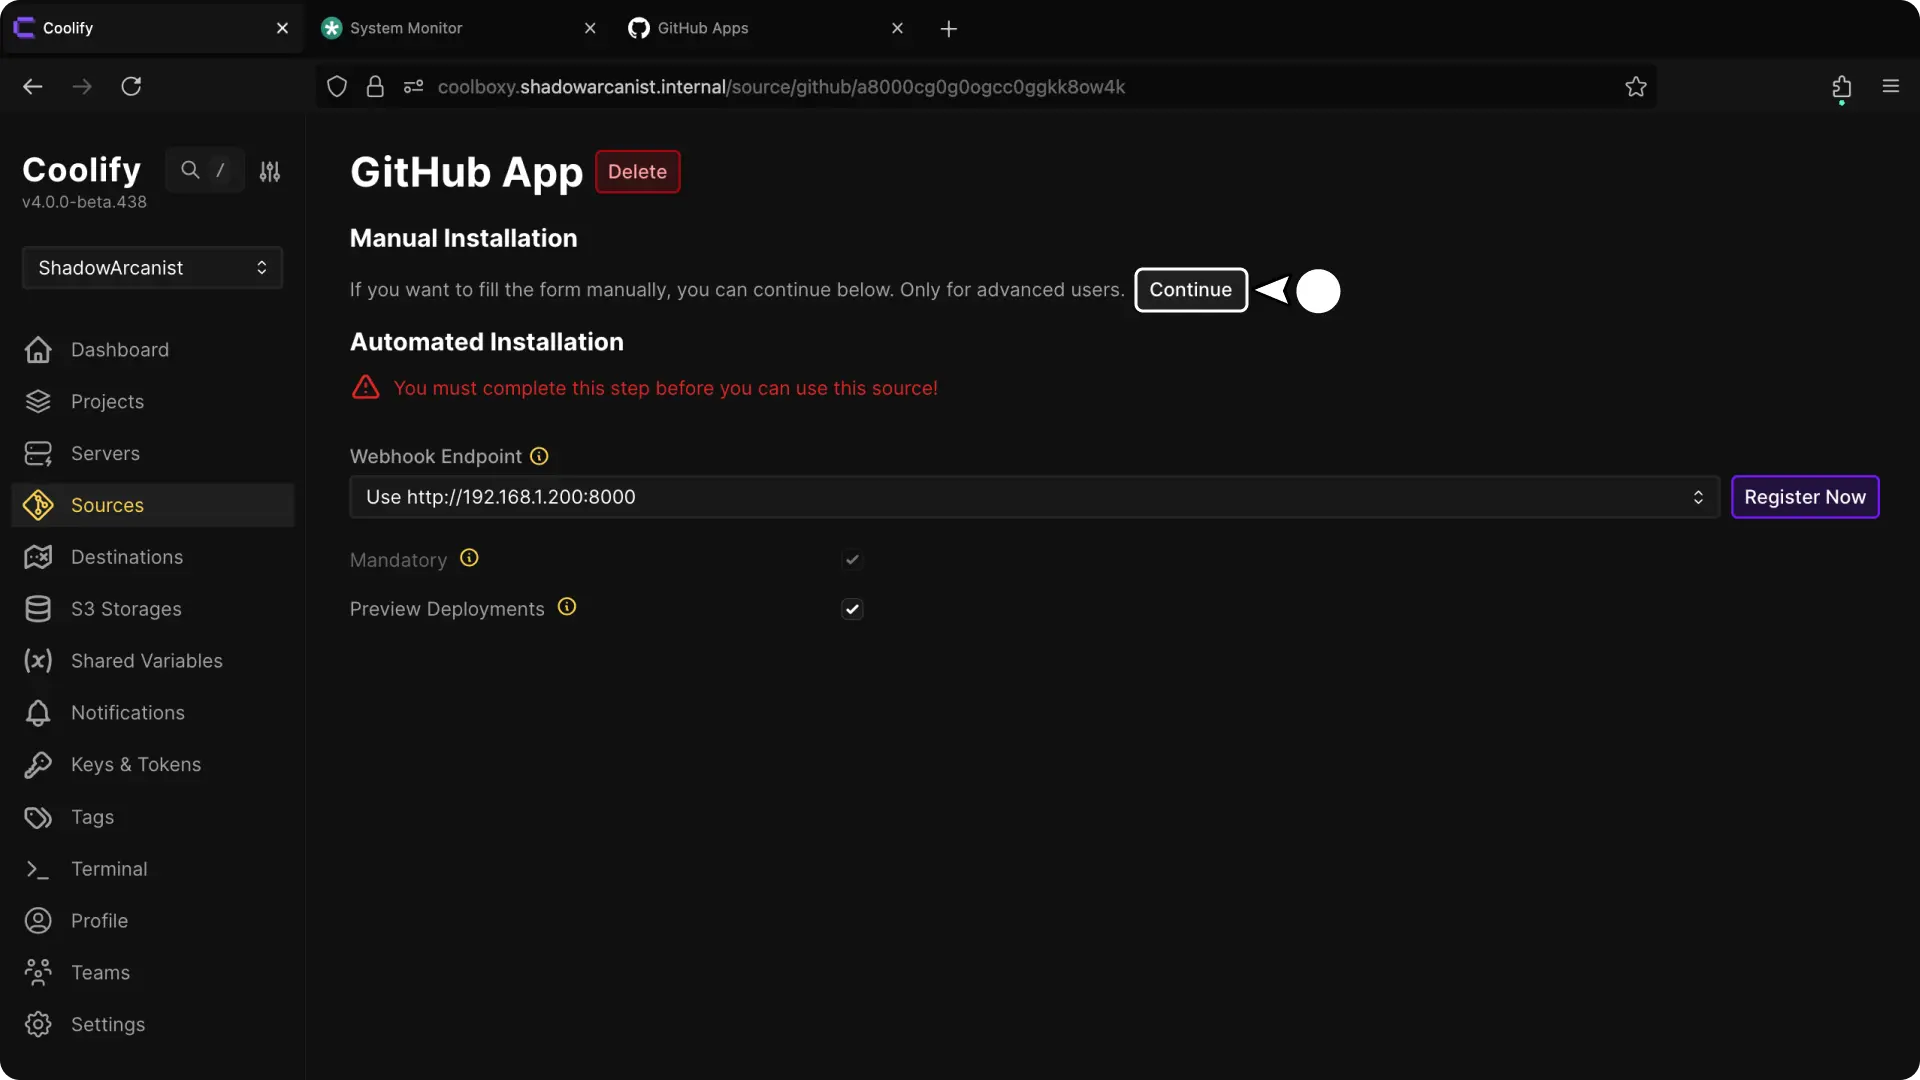Expand the ShadowArcanist team dropdown
The height and width of the screenshot is (1080, 1920).
(152, 268)
